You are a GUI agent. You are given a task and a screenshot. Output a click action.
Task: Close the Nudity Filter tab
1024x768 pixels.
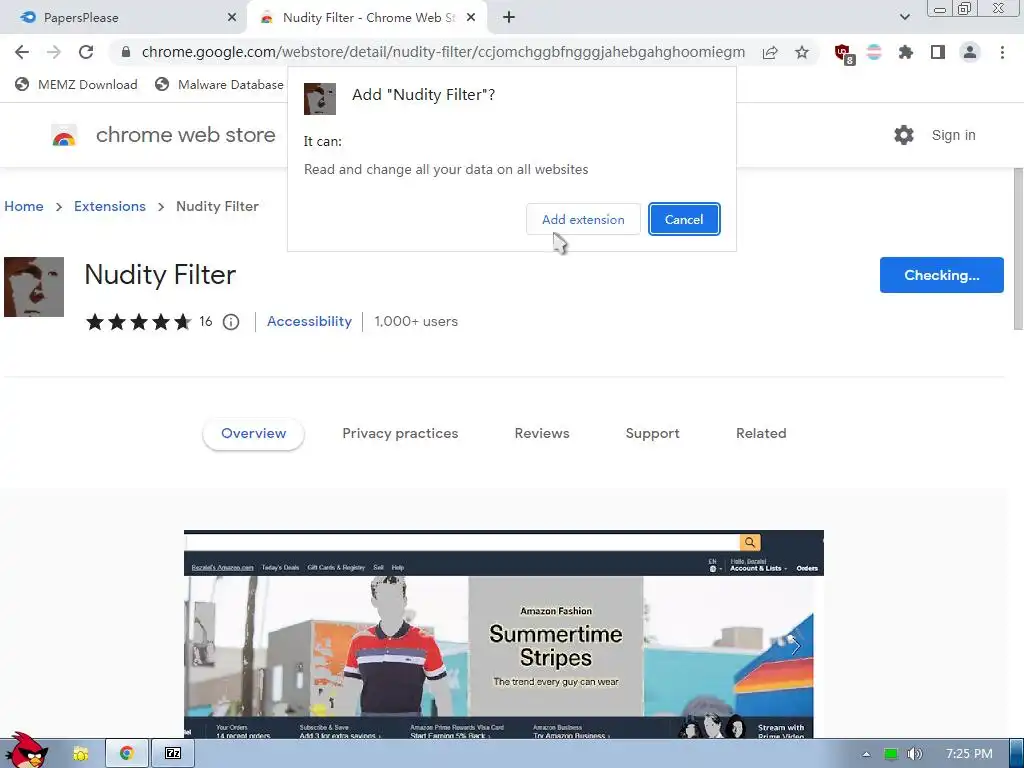click(x=471, y=18)
